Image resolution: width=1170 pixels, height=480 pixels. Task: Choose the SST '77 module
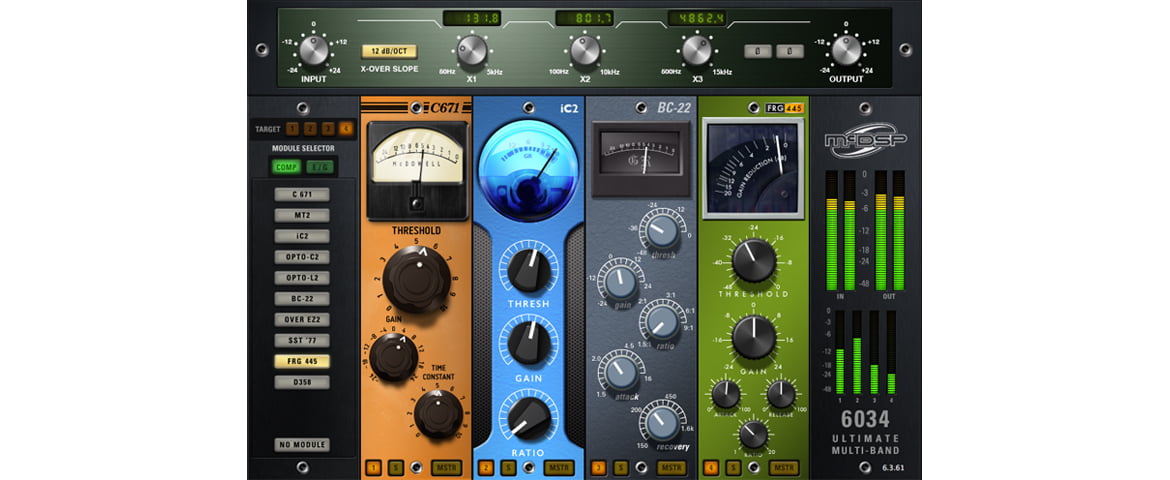[x=302, y=340]
